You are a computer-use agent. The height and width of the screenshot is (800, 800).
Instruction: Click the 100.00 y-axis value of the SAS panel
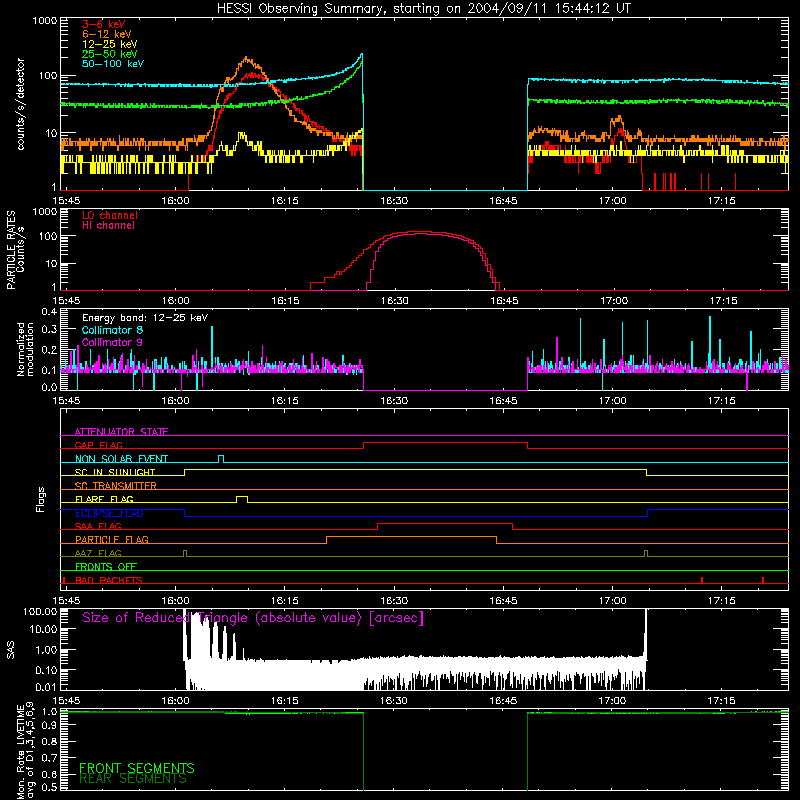[x=40, y=612]
